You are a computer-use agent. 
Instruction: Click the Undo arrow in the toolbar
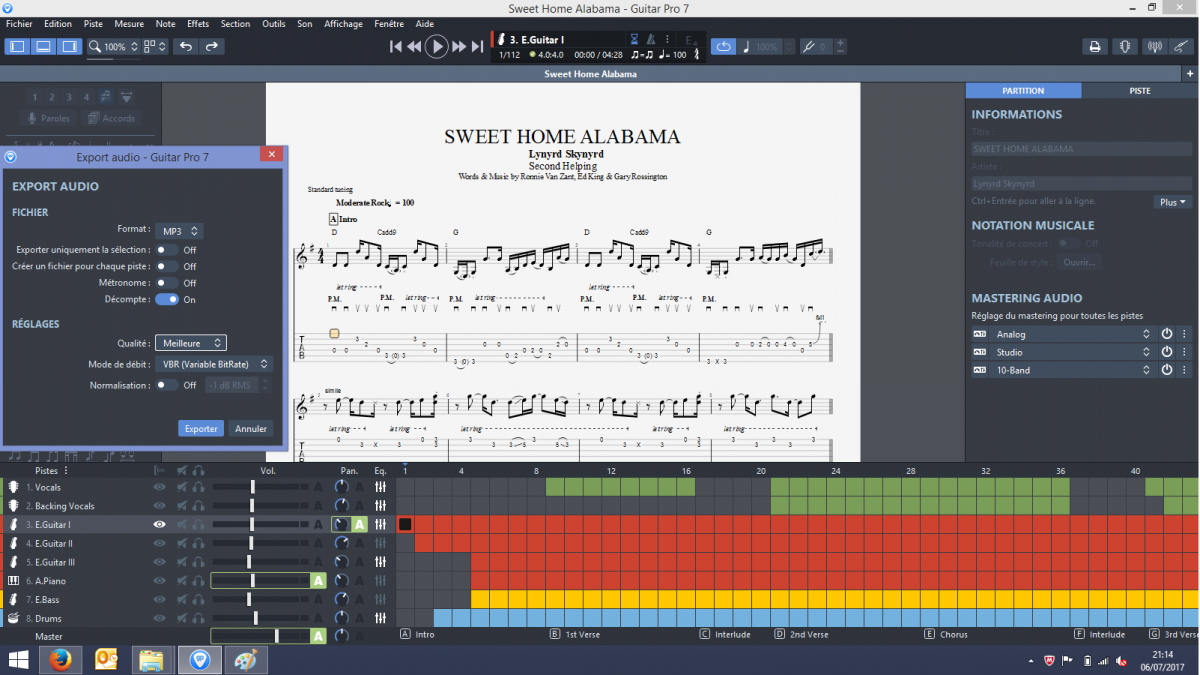pyautogui.click(x=185, y=46)
